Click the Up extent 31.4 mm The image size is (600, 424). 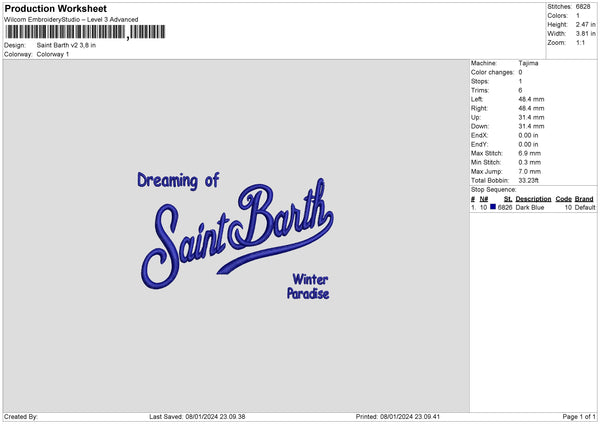coord(531,117)
